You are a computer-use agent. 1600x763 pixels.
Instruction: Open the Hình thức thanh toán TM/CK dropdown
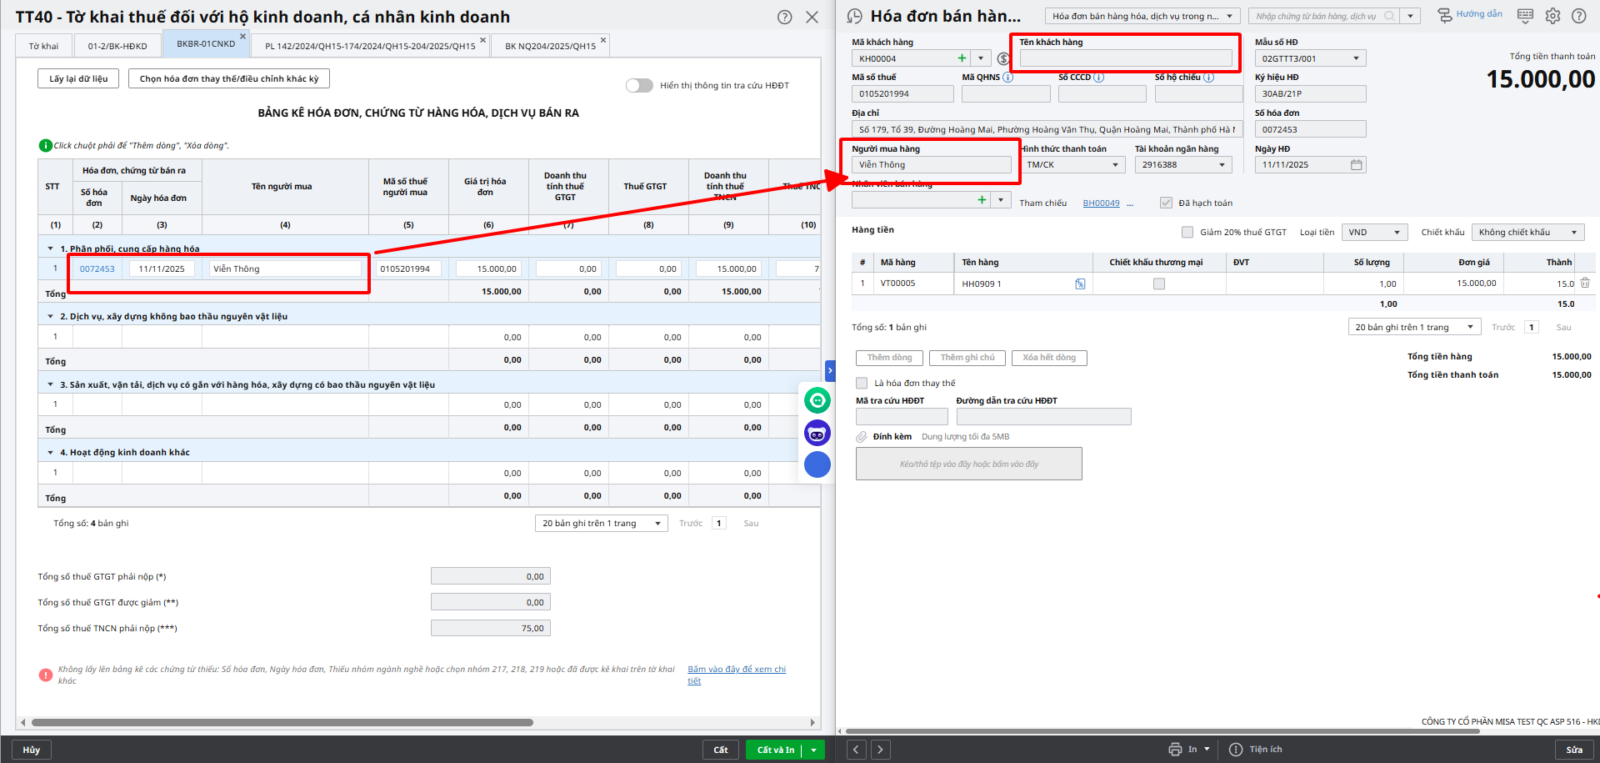point(1115,165)
